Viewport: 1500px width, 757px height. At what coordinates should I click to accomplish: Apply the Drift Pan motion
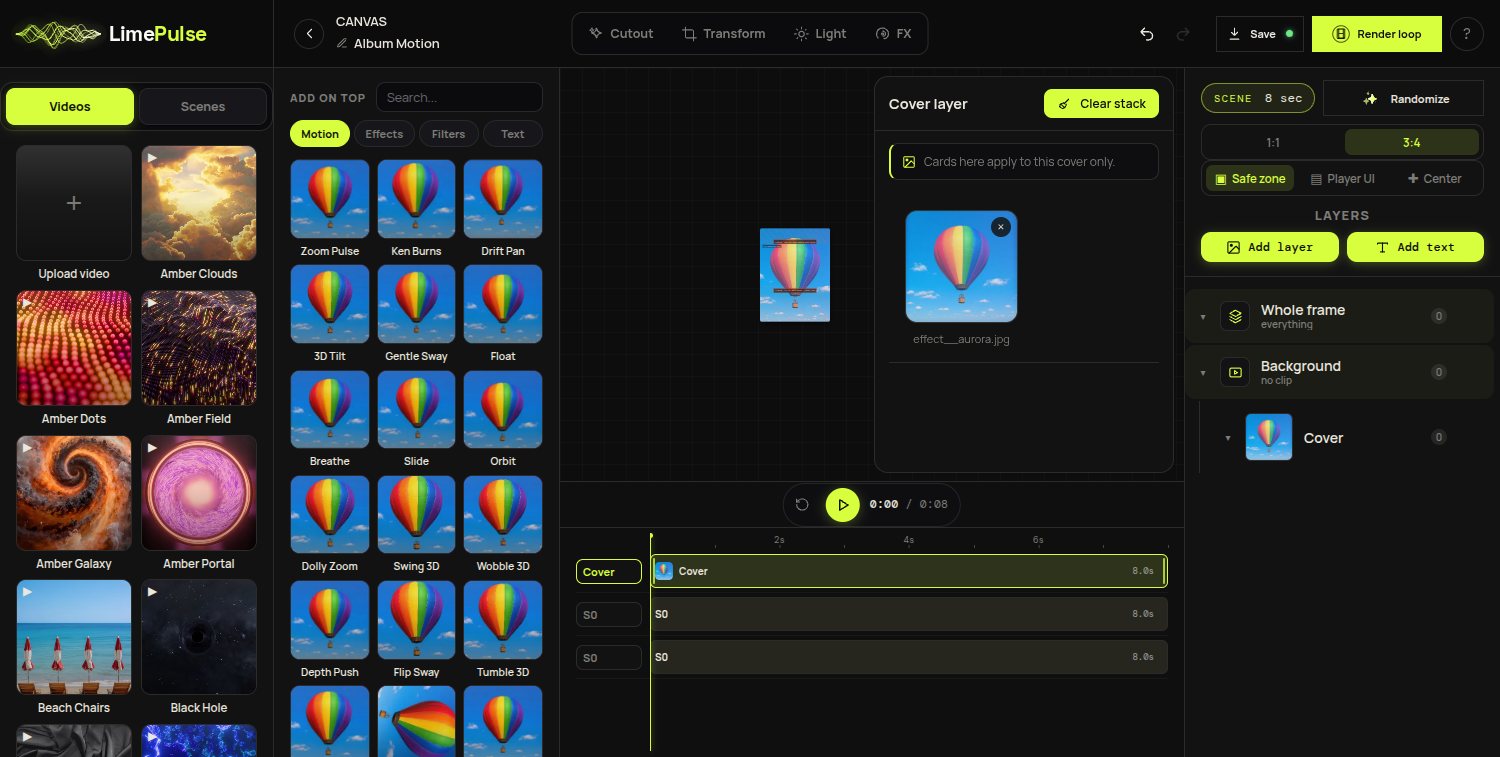point(503,199)
